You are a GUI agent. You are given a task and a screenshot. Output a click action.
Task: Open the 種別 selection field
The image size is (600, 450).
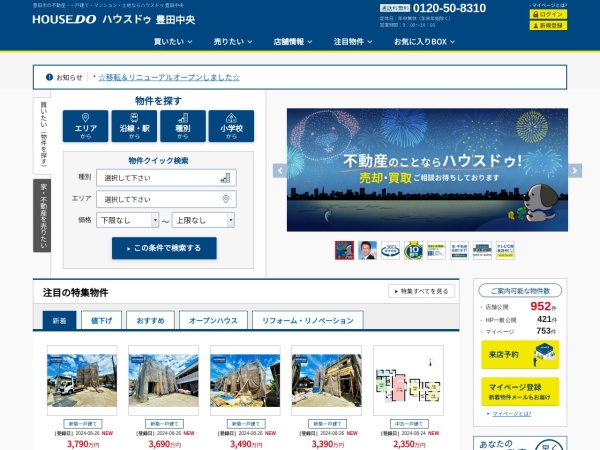click(x=166, y=178)
